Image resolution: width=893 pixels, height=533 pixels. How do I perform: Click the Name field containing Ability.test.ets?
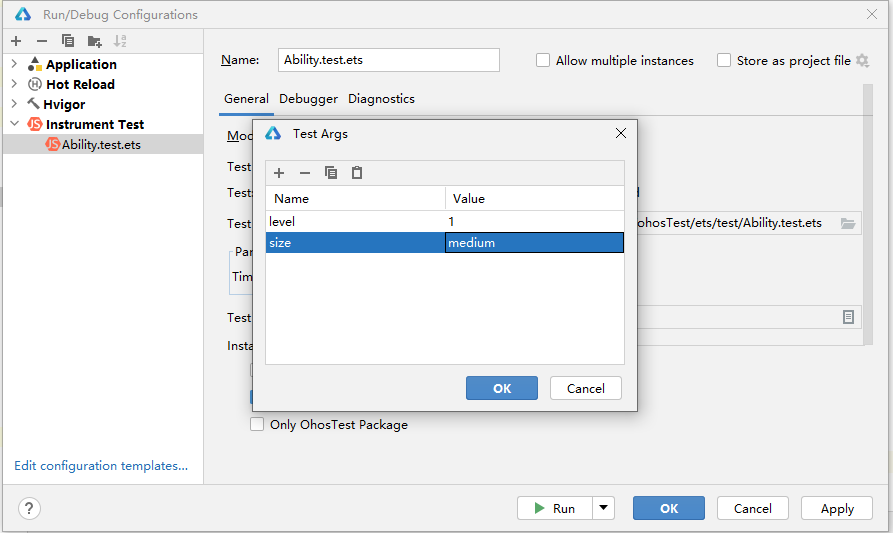tap(390, 60)
